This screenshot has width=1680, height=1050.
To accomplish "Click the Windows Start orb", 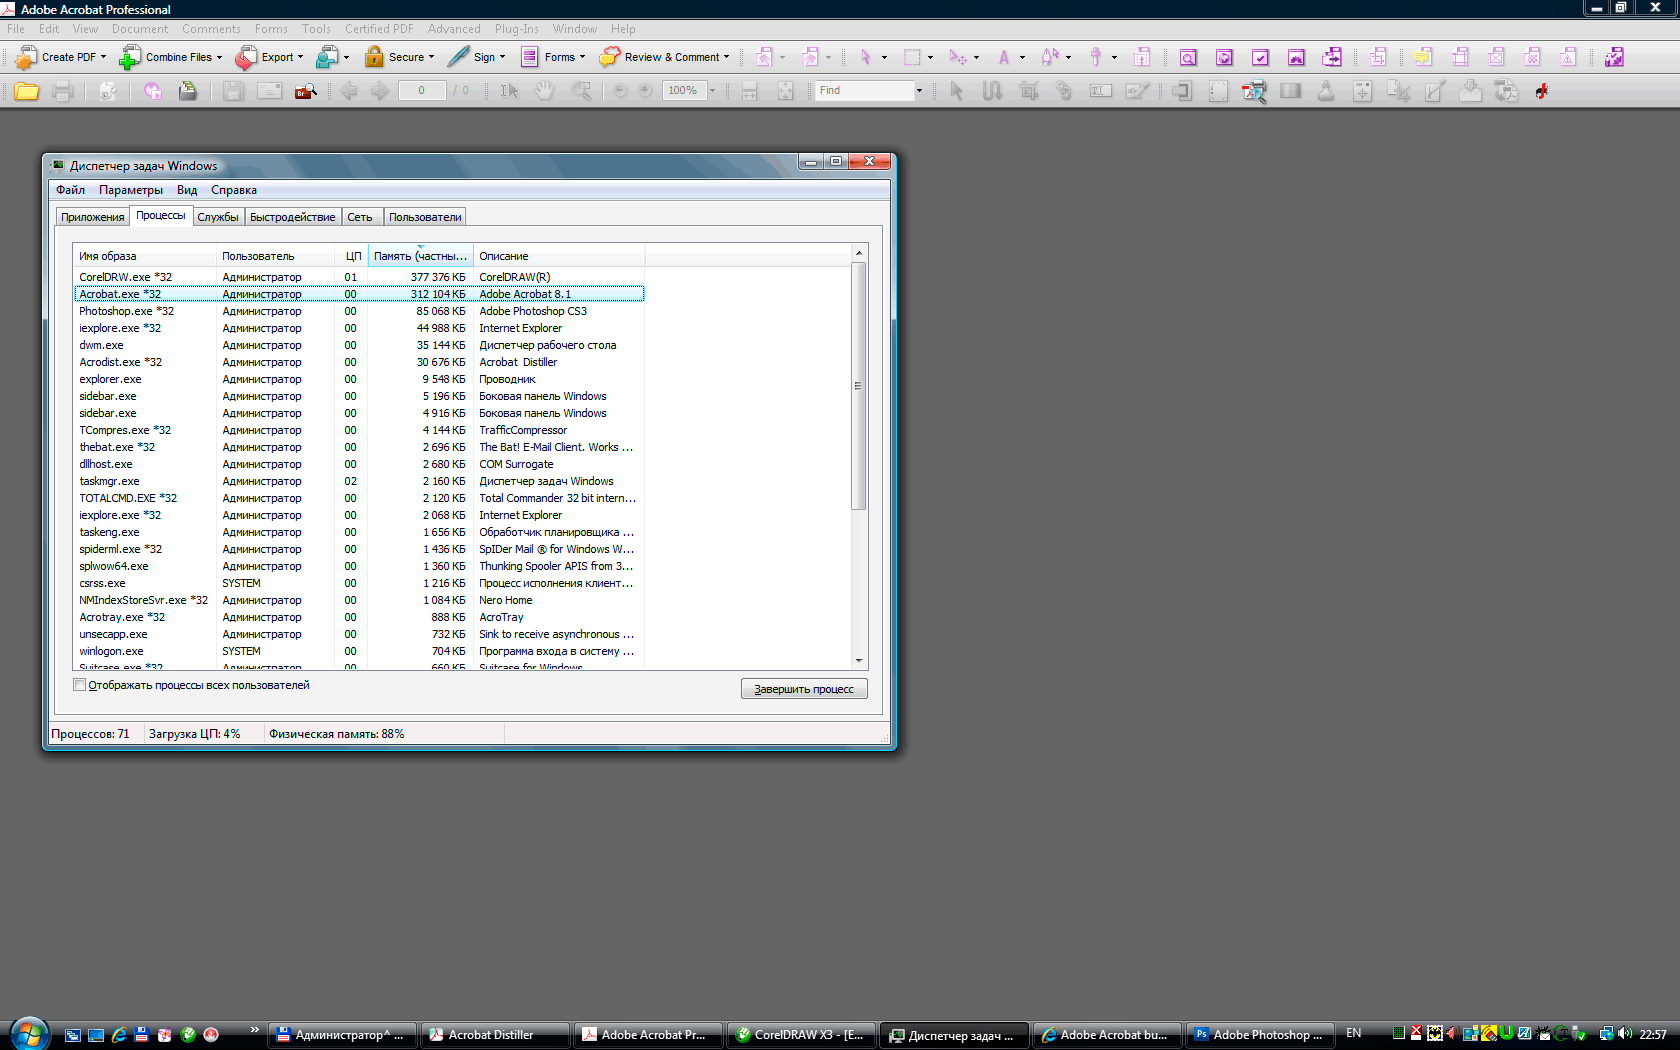I will pos(28,1034).
